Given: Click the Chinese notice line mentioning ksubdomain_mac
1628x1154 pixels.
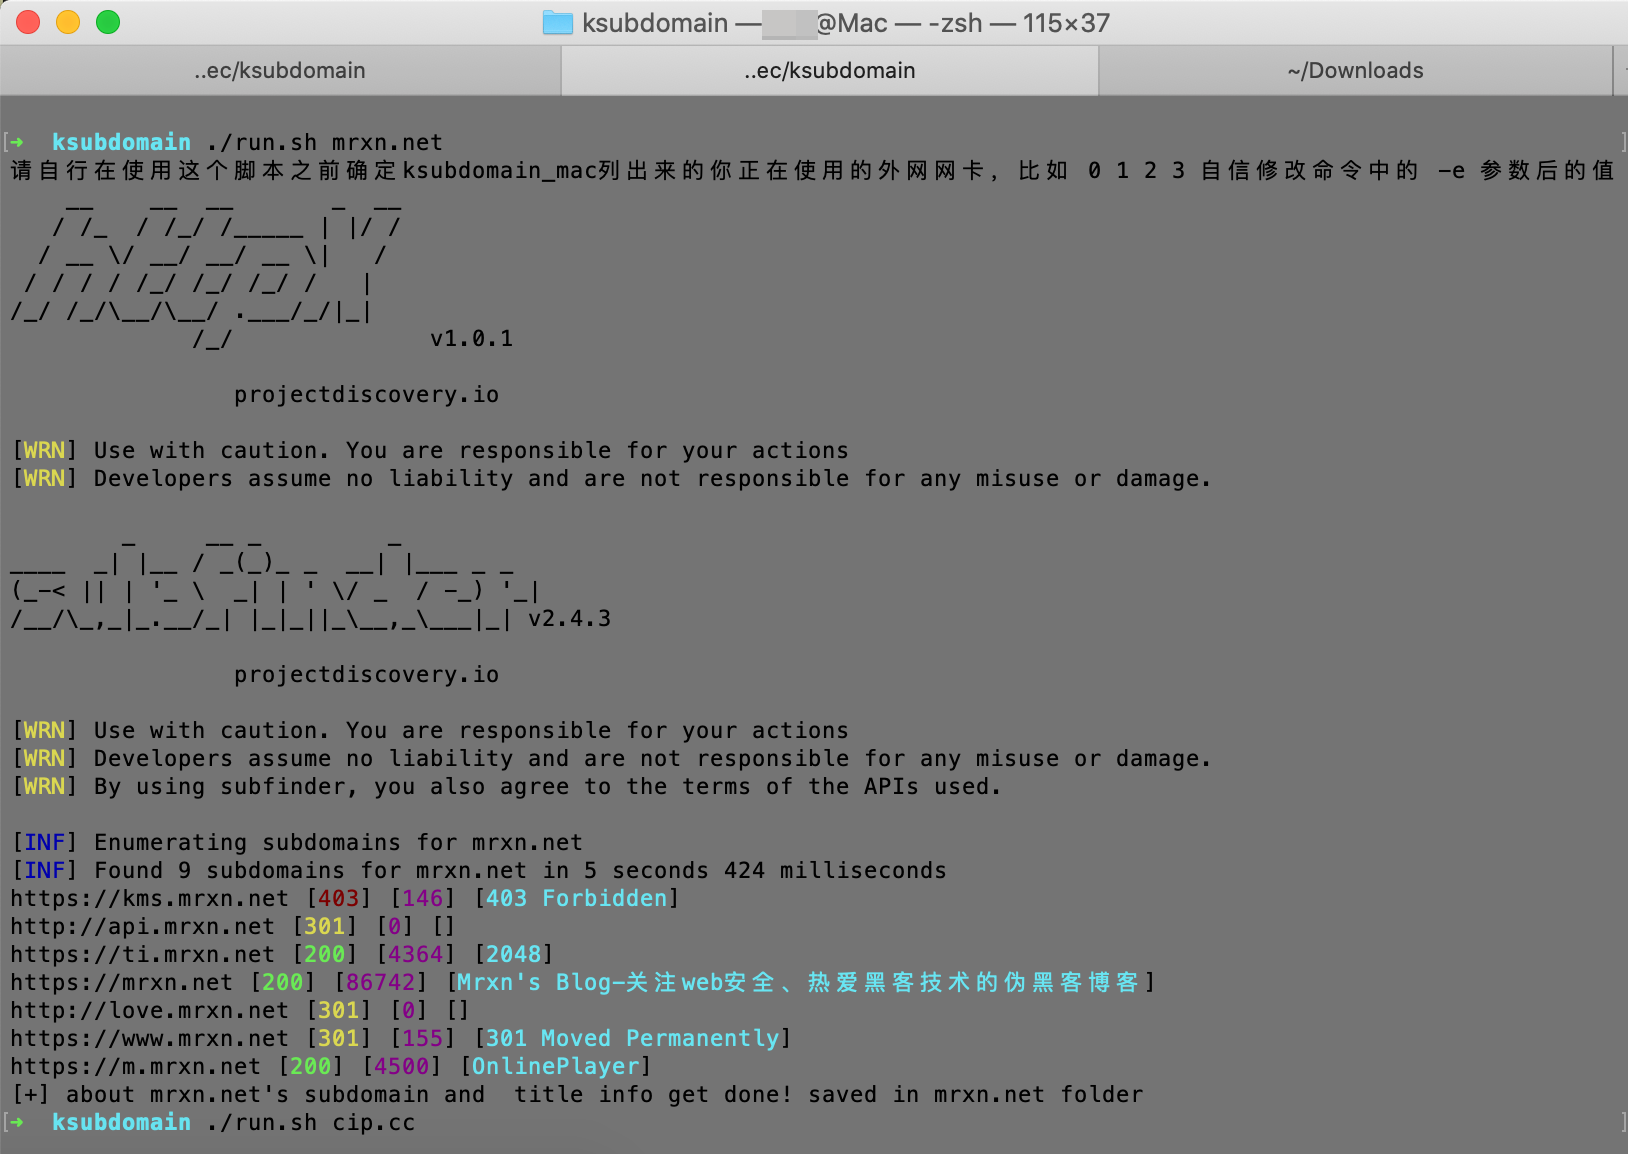Looking at the screenshot, I should 812,171.
